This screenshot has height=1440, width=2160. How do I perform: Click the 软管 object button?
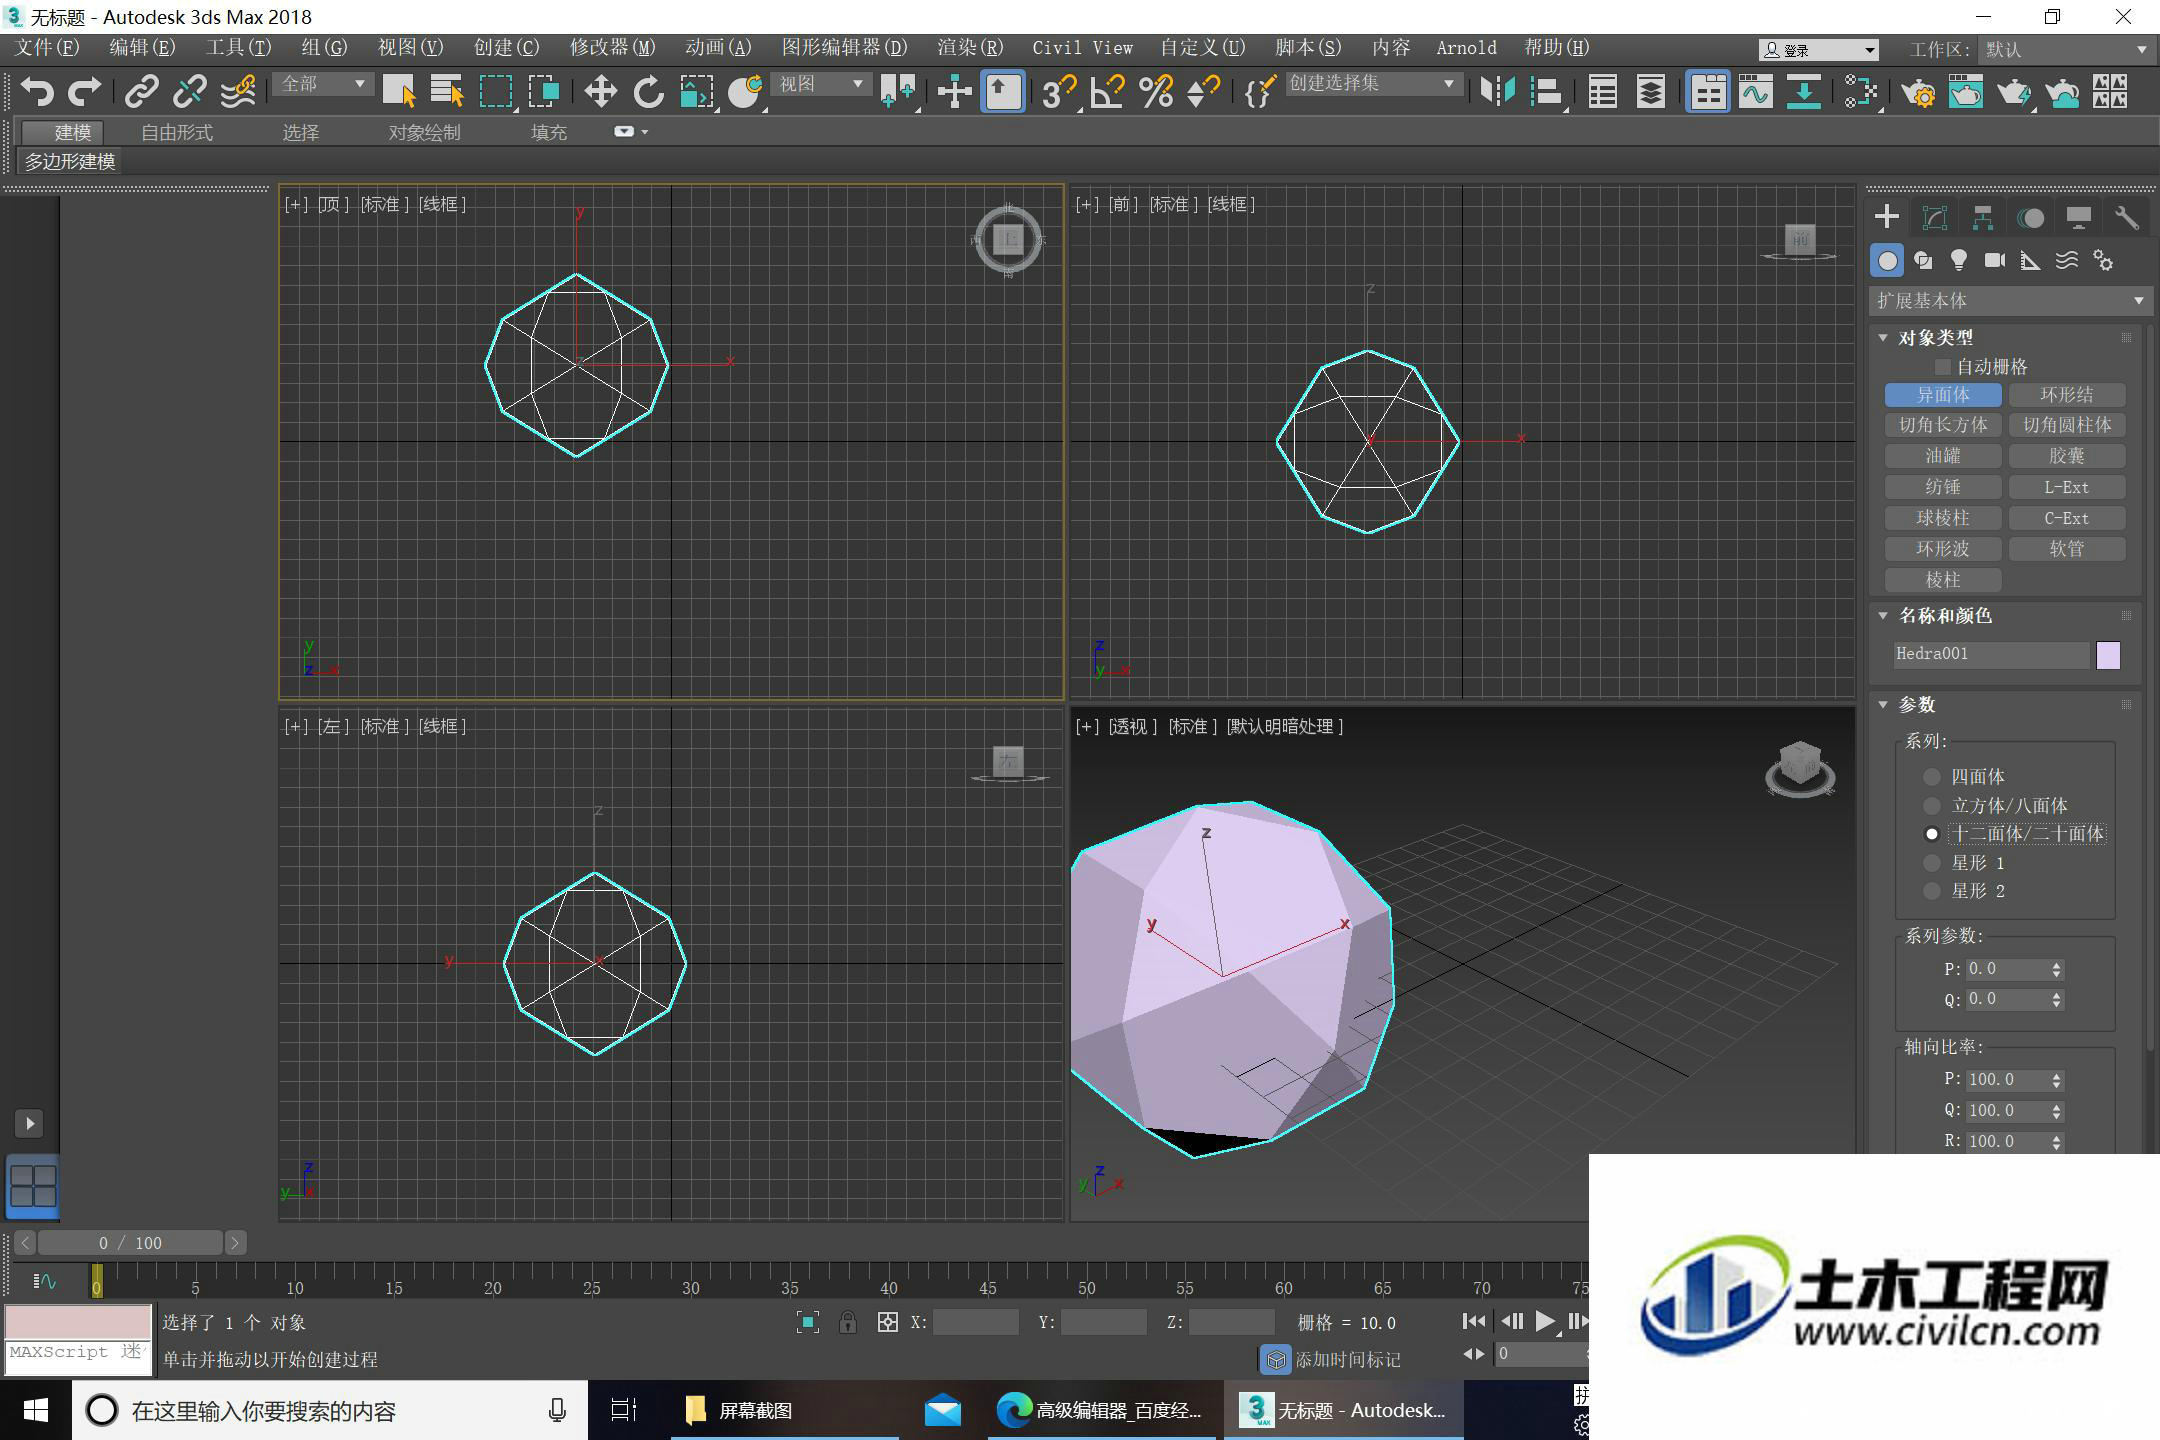2067,549
